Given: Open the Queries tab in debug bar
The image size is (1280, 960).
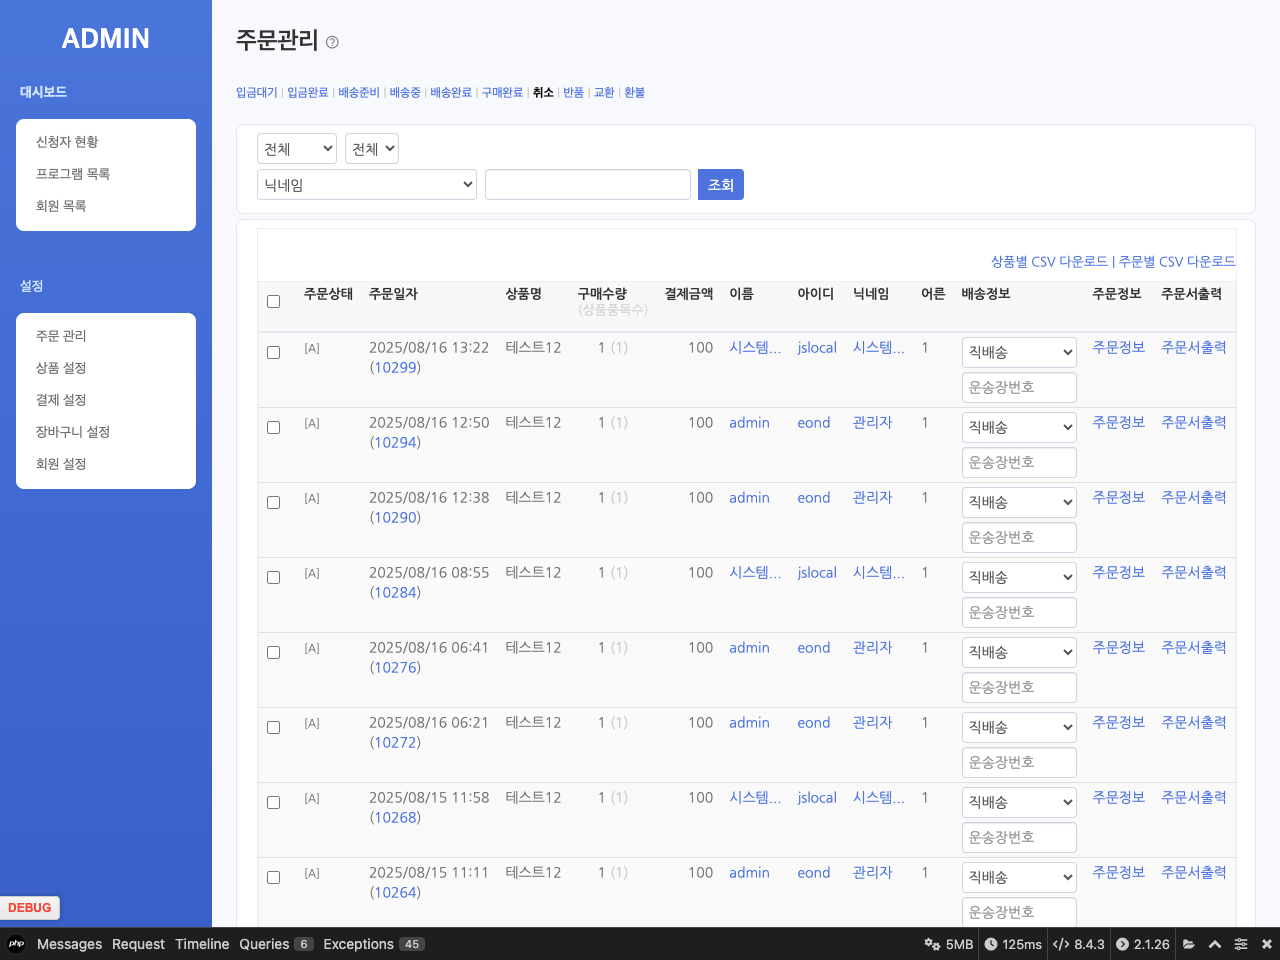Looking at the screenshot, I should point(264,944).
